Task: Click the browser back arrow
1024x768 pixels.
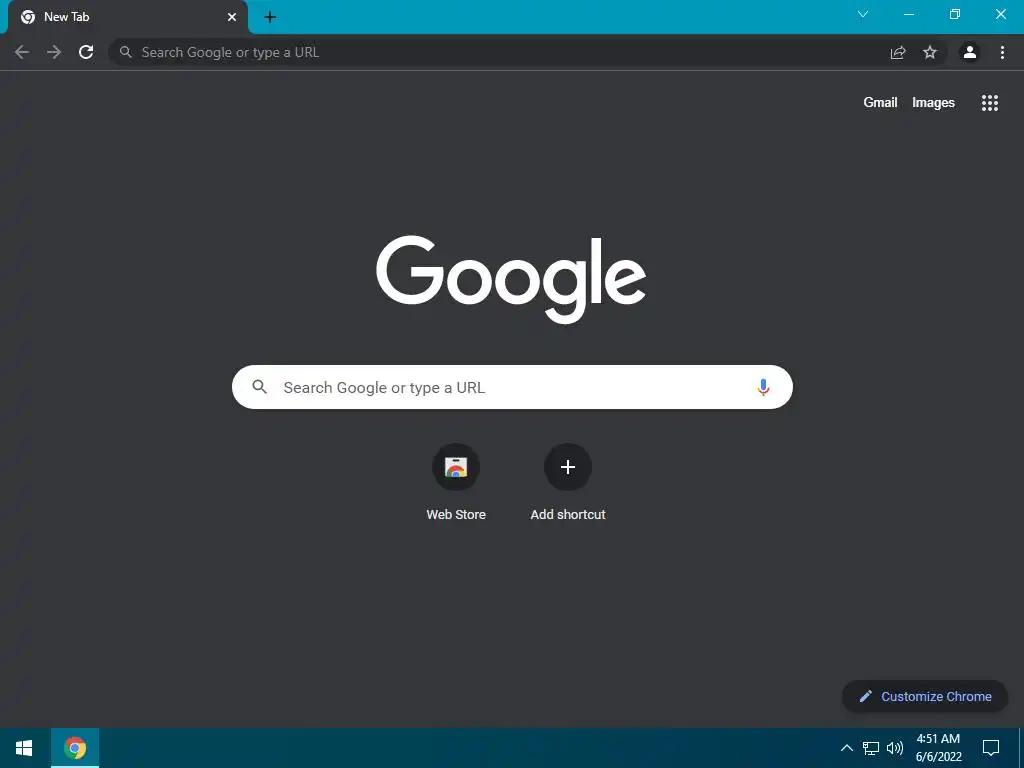Action: click(x=22, y=52)
